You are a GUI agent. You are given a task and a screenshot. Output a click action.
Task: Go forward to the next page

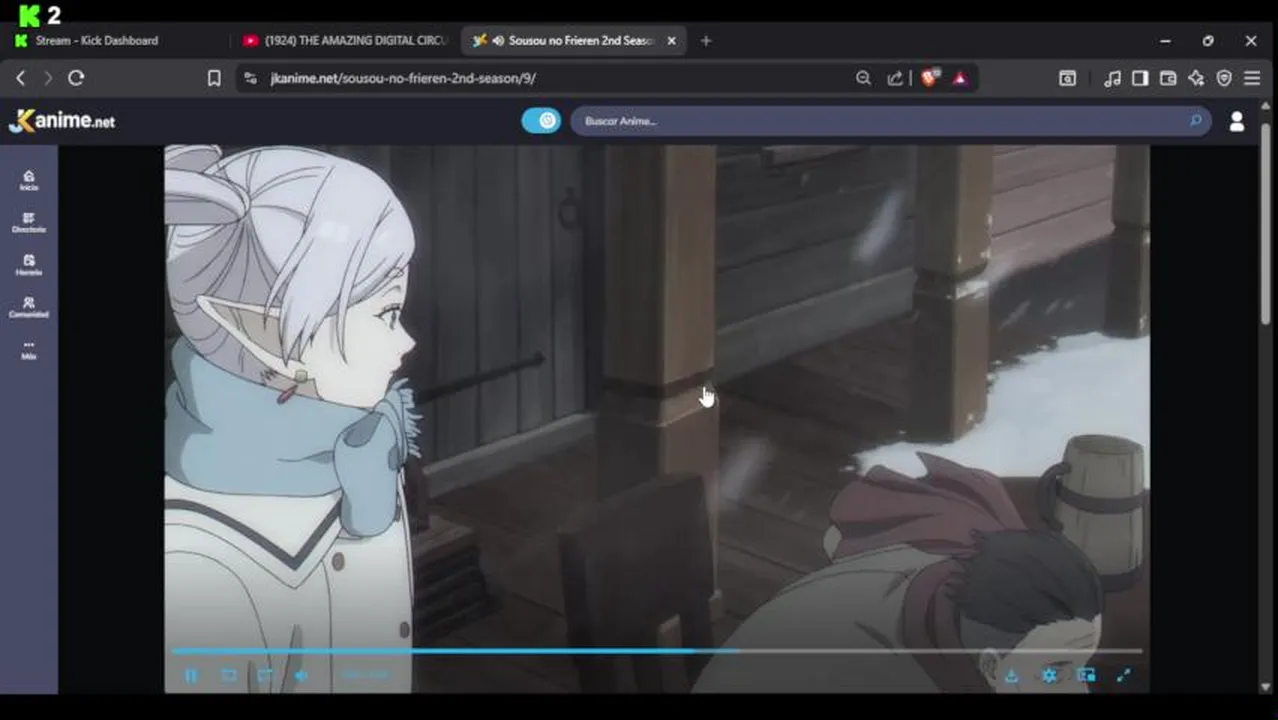click(x=47, y=78)
